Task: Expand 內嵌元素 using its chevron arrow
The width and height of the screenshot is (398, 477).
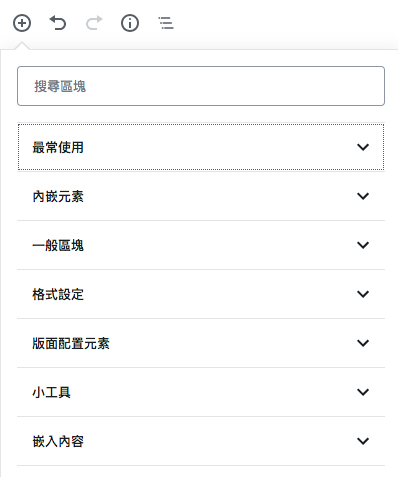Action: pos(363,196)
